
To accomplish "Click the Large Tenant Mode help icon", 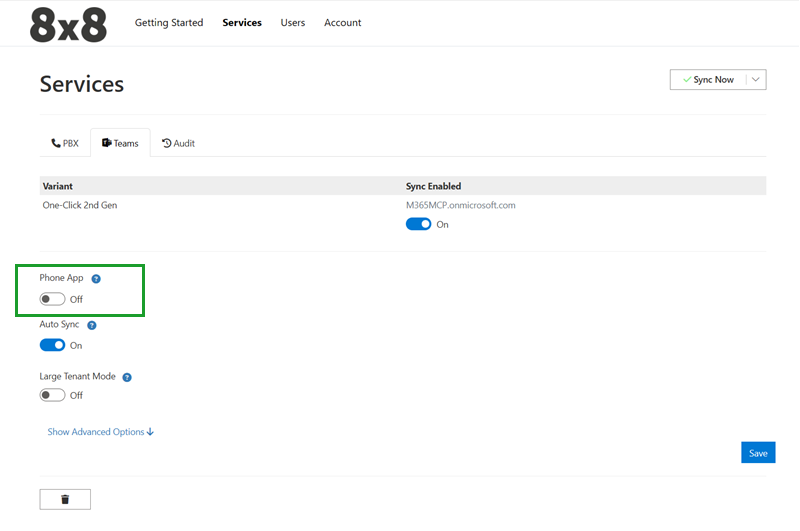I will pos(127,377).
